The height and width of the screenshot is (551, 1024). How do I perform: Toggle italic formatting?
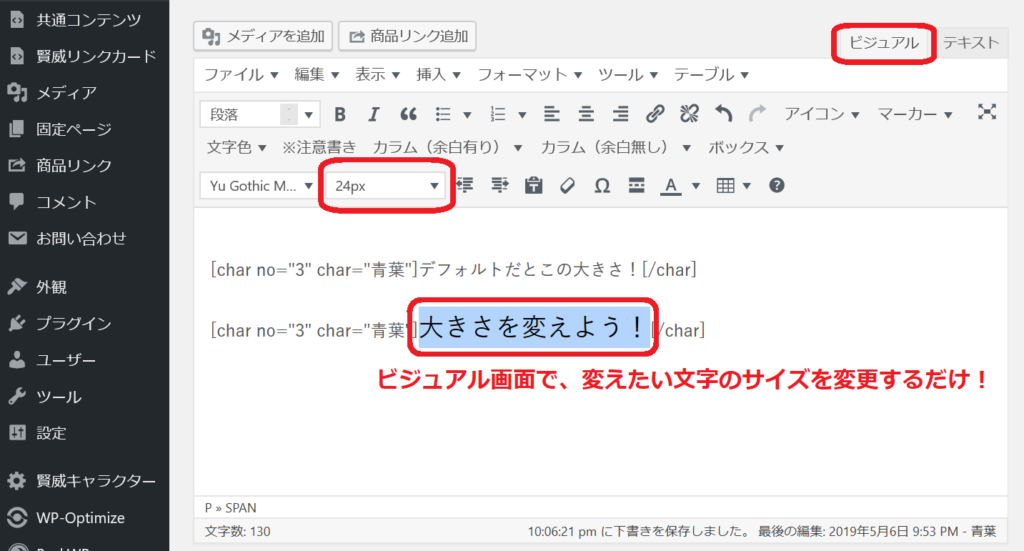[x=374, y=115]
